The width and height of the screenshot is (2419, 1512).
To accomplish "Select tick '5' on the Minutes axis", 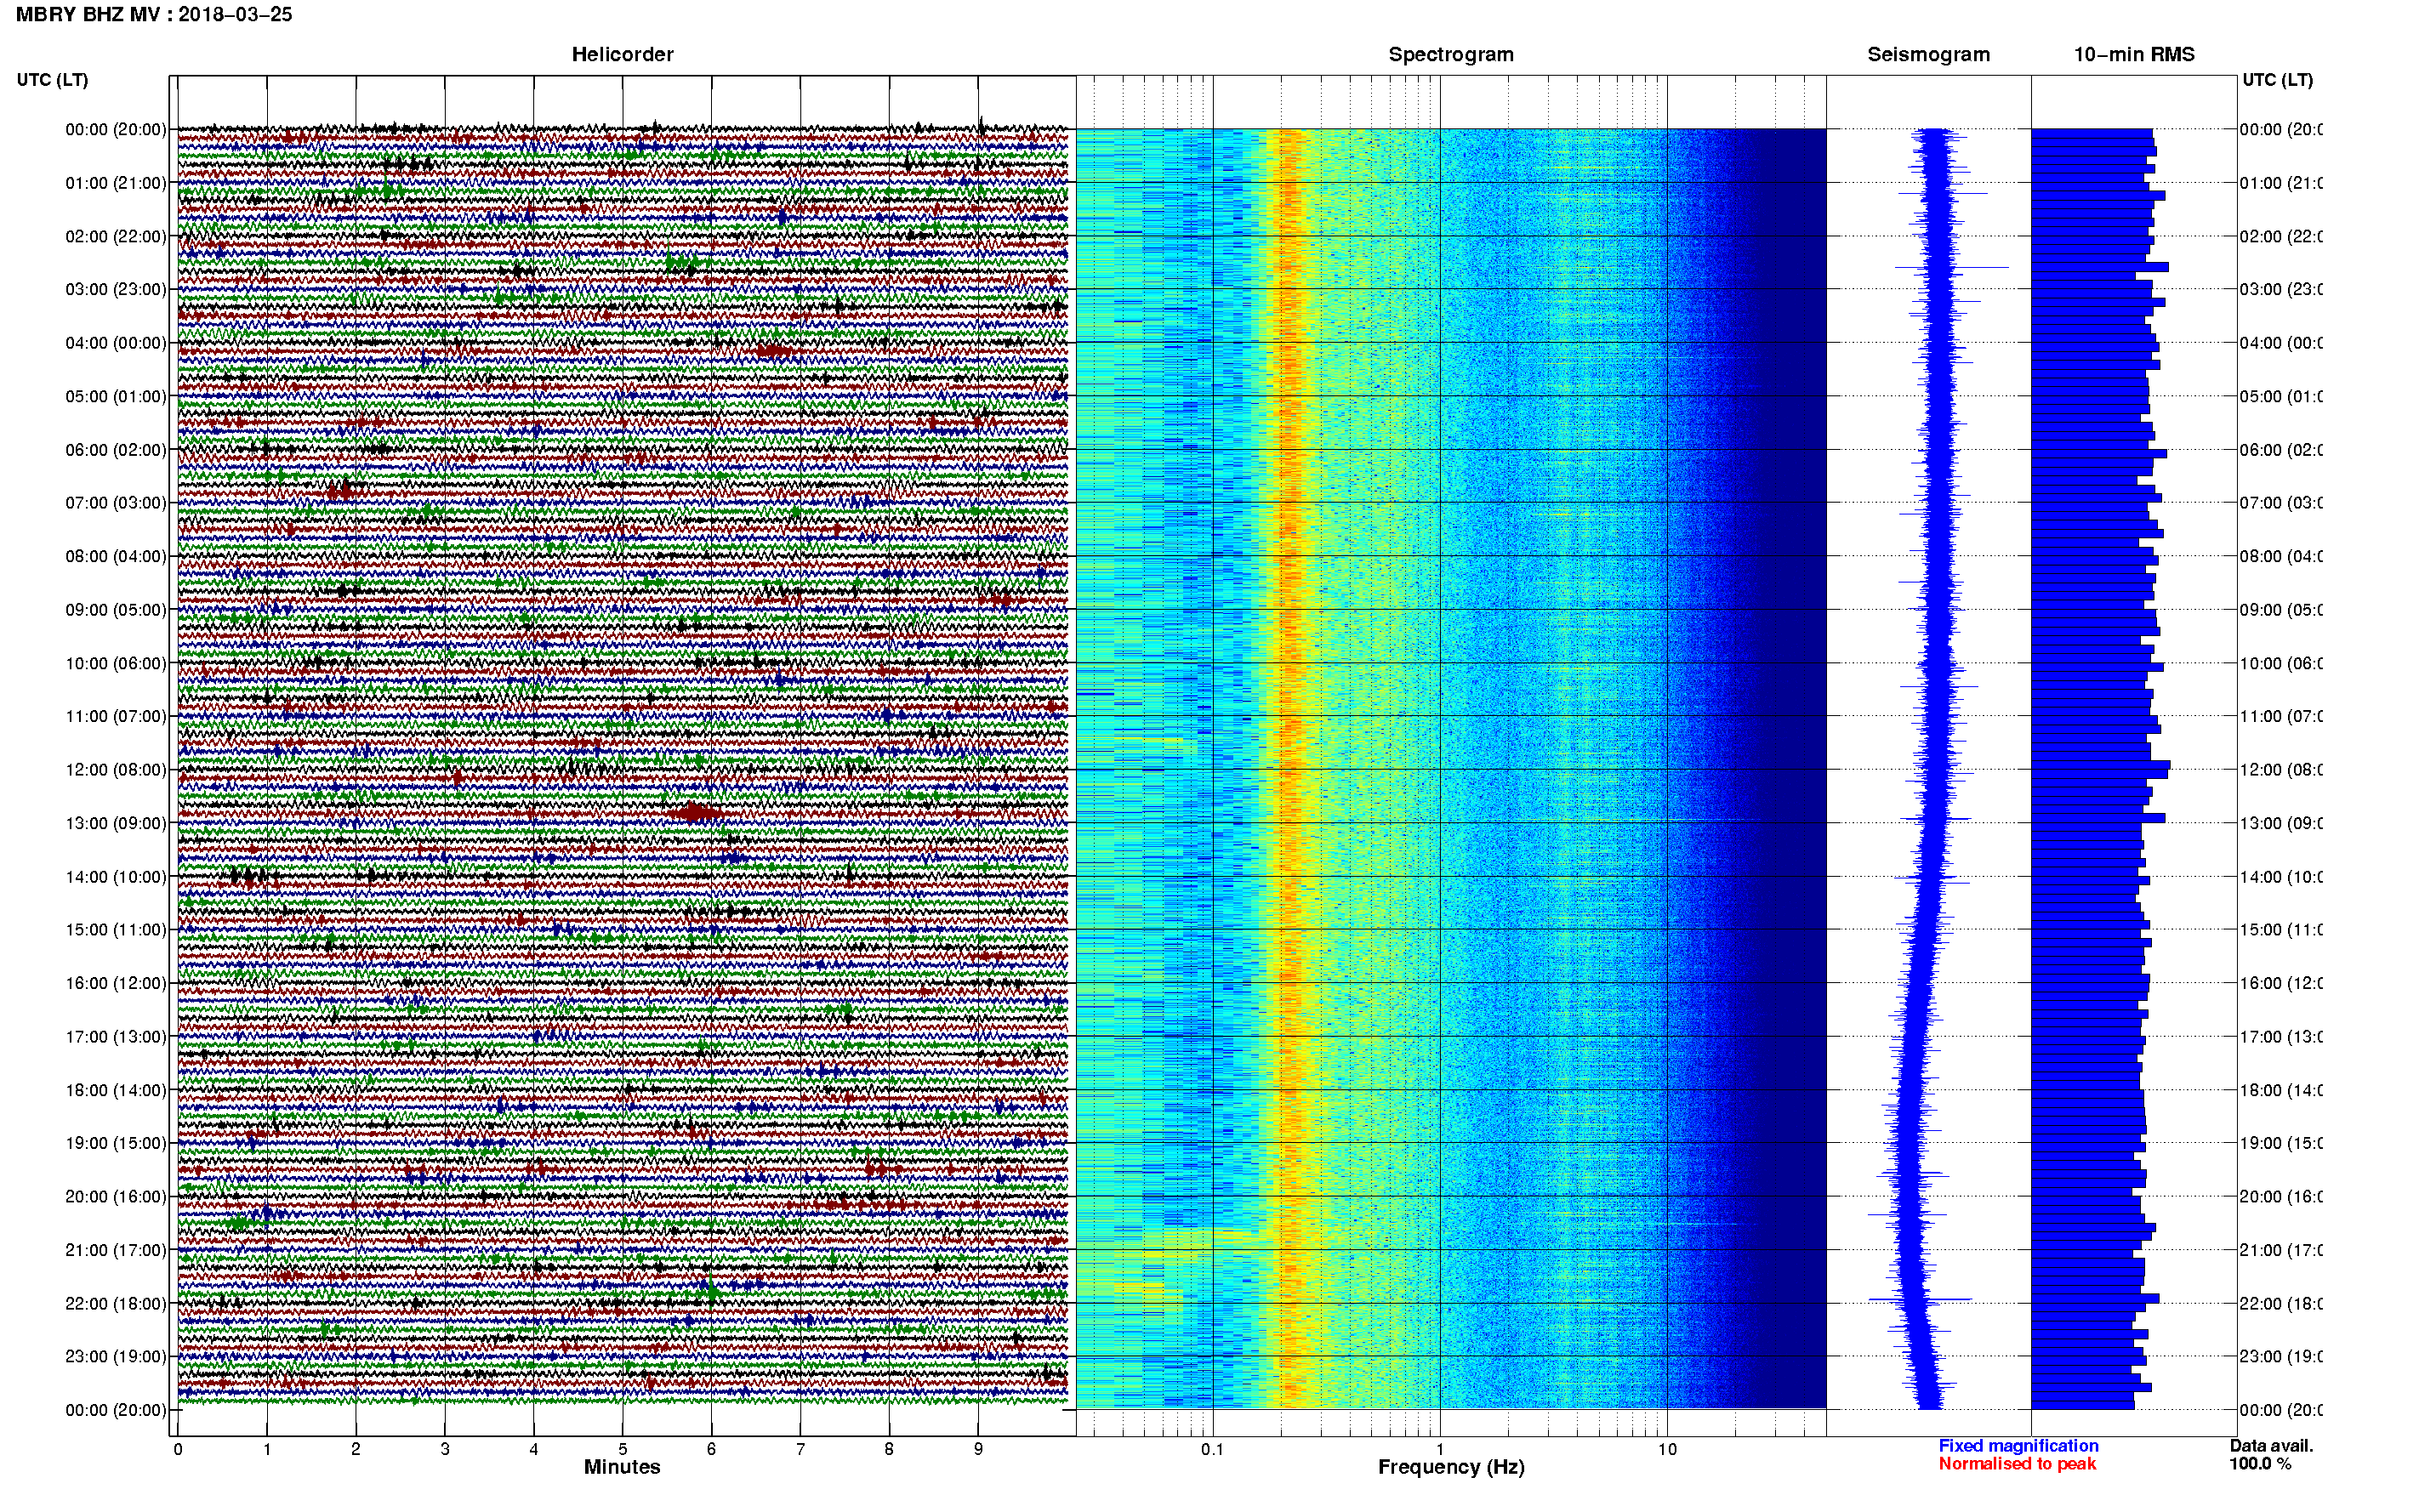I will click(x=623, y=1449).
